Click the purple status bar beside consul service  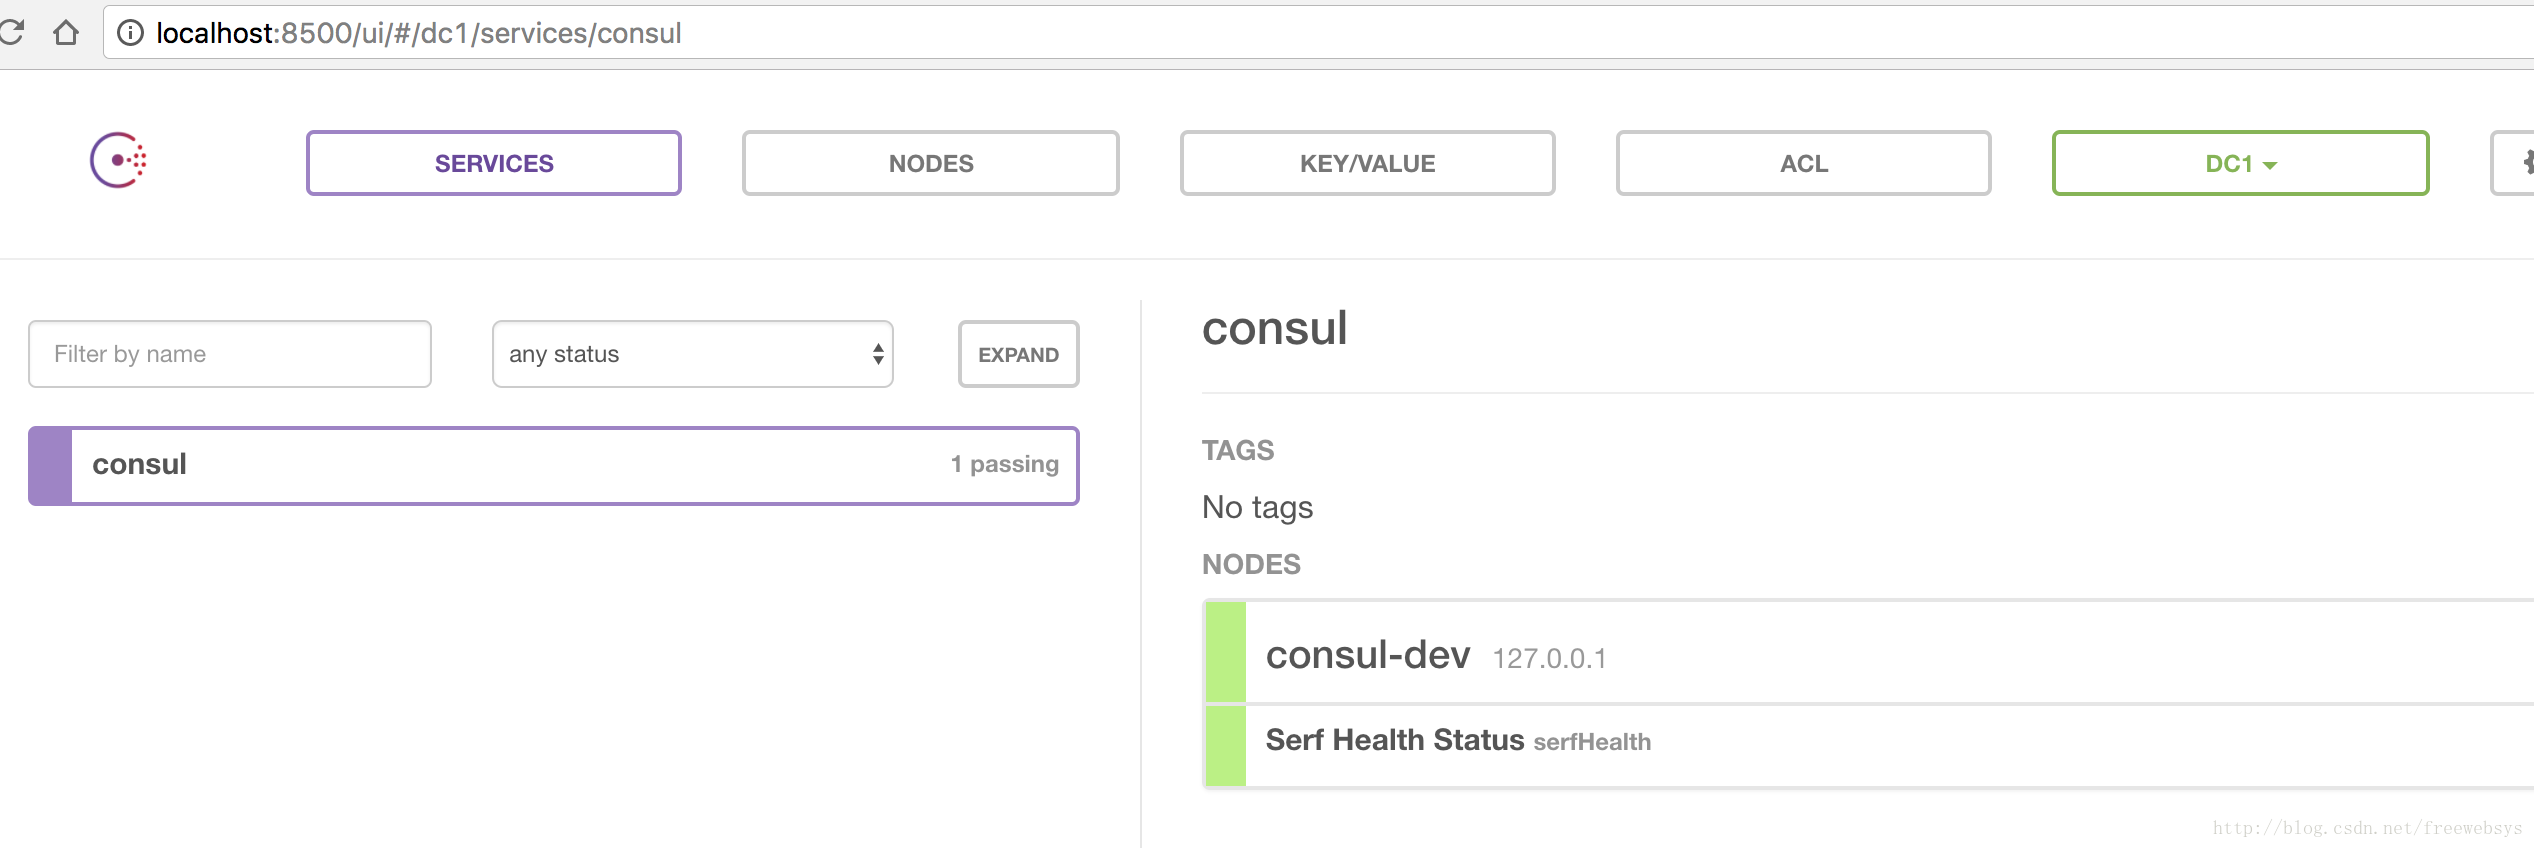click(50, 466)
